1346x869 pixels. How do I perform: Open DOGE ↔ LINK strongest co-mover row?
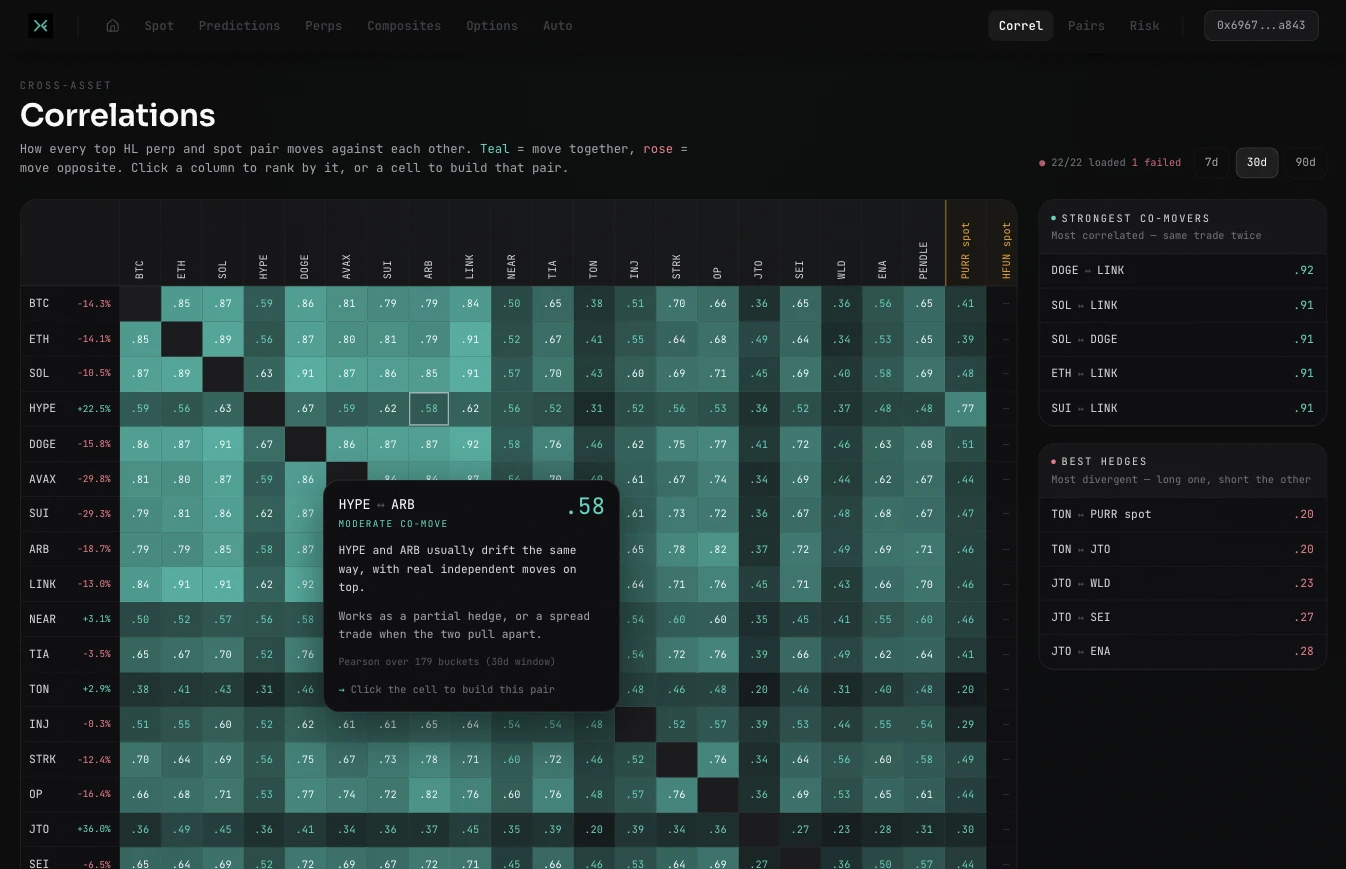(1182, 270)
